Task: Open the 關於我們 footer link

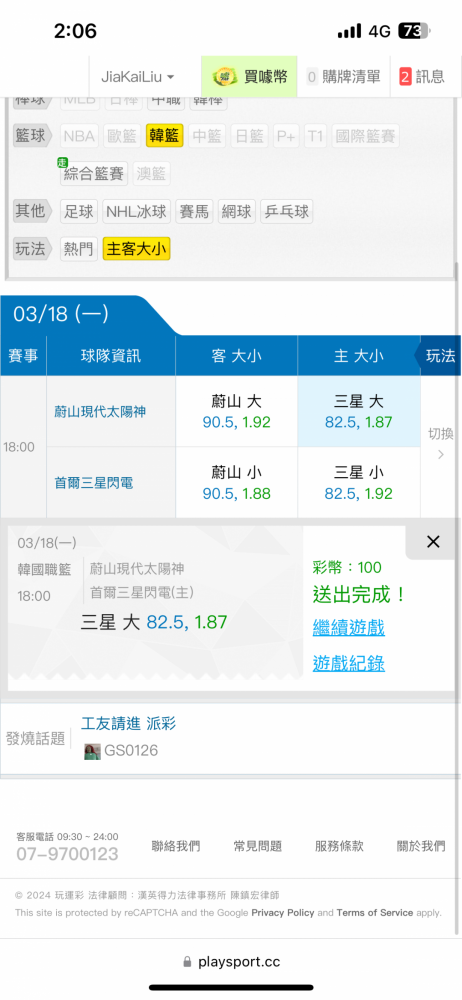Action: 421,846
